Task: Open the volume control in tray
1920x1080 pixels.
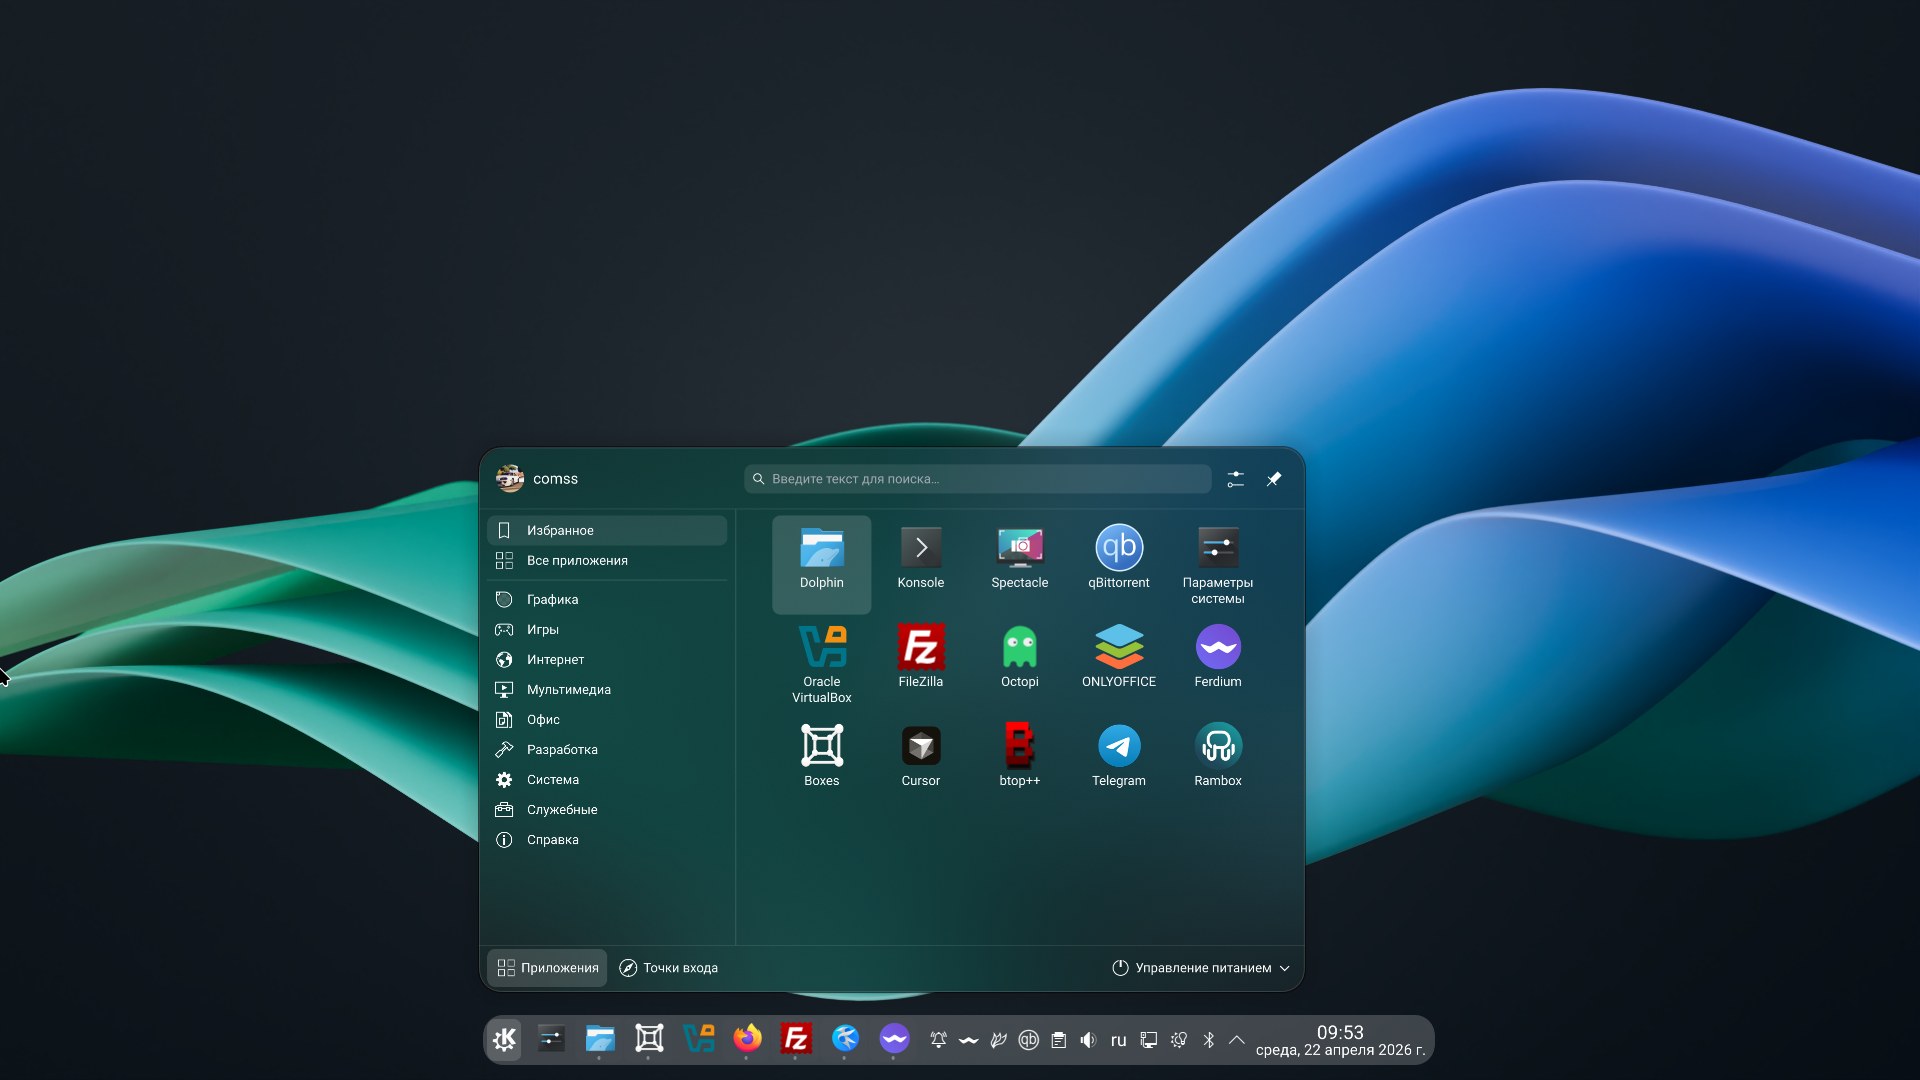Action: [x=1088, y=1040]
